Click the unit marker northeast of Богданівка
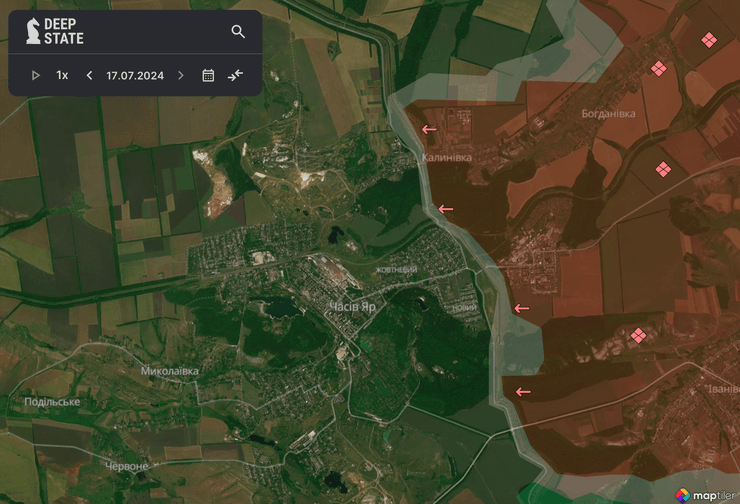 [658, 69]
